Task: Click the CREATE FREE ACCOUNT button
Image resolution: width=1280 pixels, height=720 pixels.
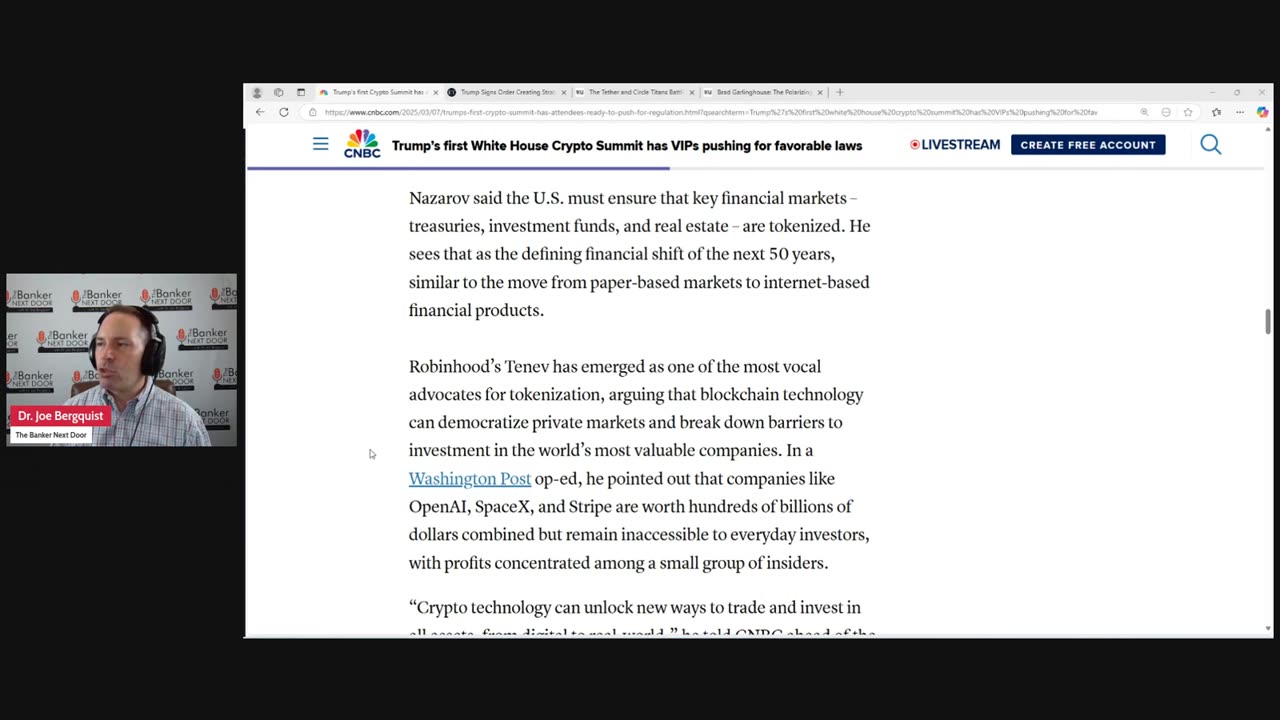Action: [1088, 145]
